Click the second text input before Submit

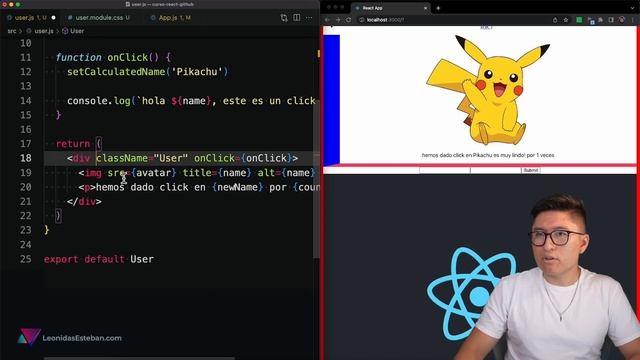point(496,170)
